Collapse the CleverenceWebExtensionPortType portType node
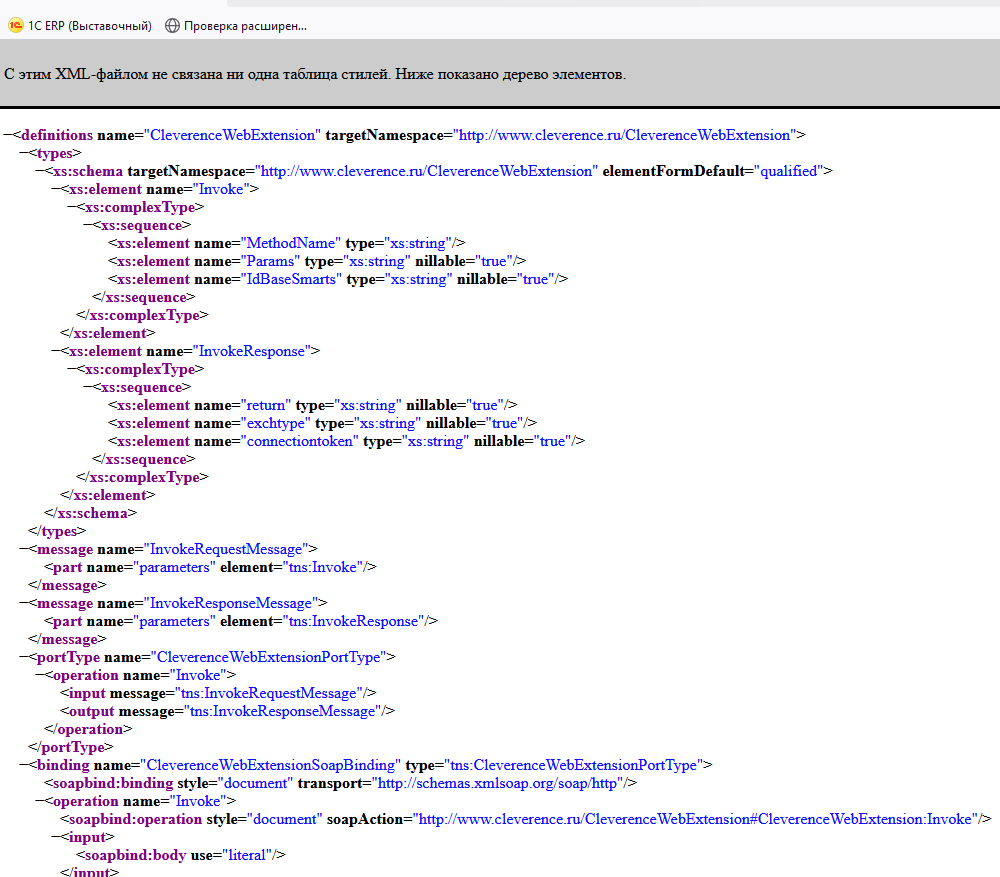This screenshot has height=877, width=1000. (x=24, y=657)
